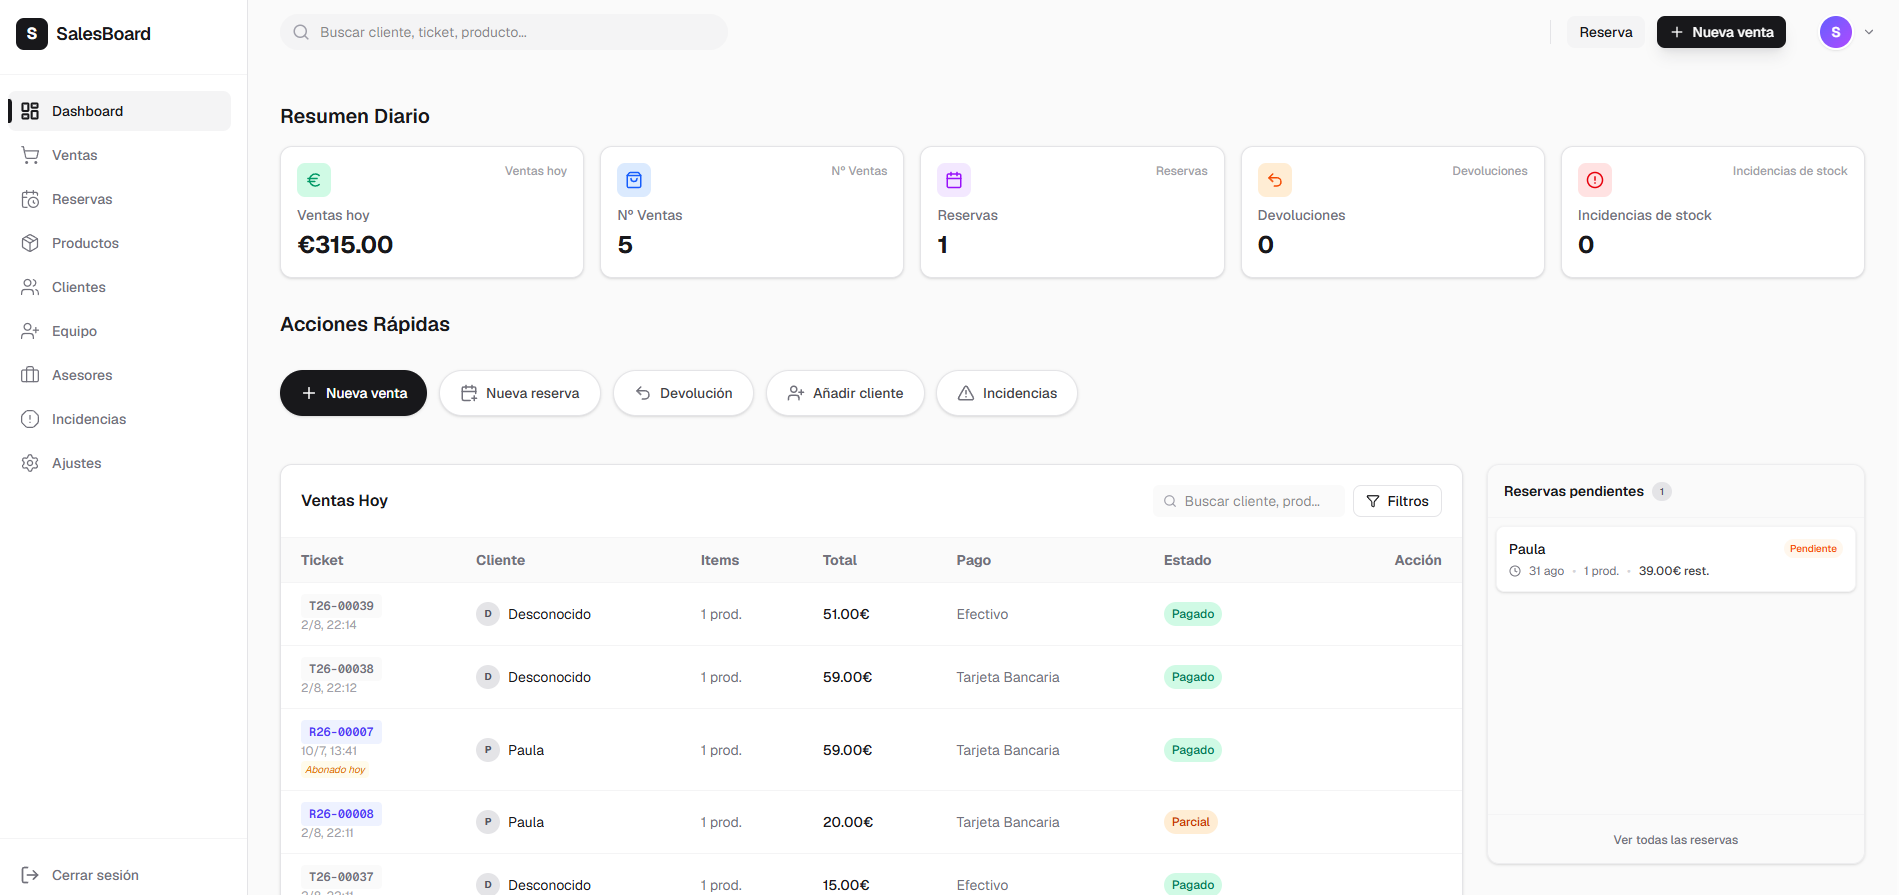Screen dimensions: 1899x895
Task: Click the SalesBoard logo icon
Action: (x=32, y=33)
